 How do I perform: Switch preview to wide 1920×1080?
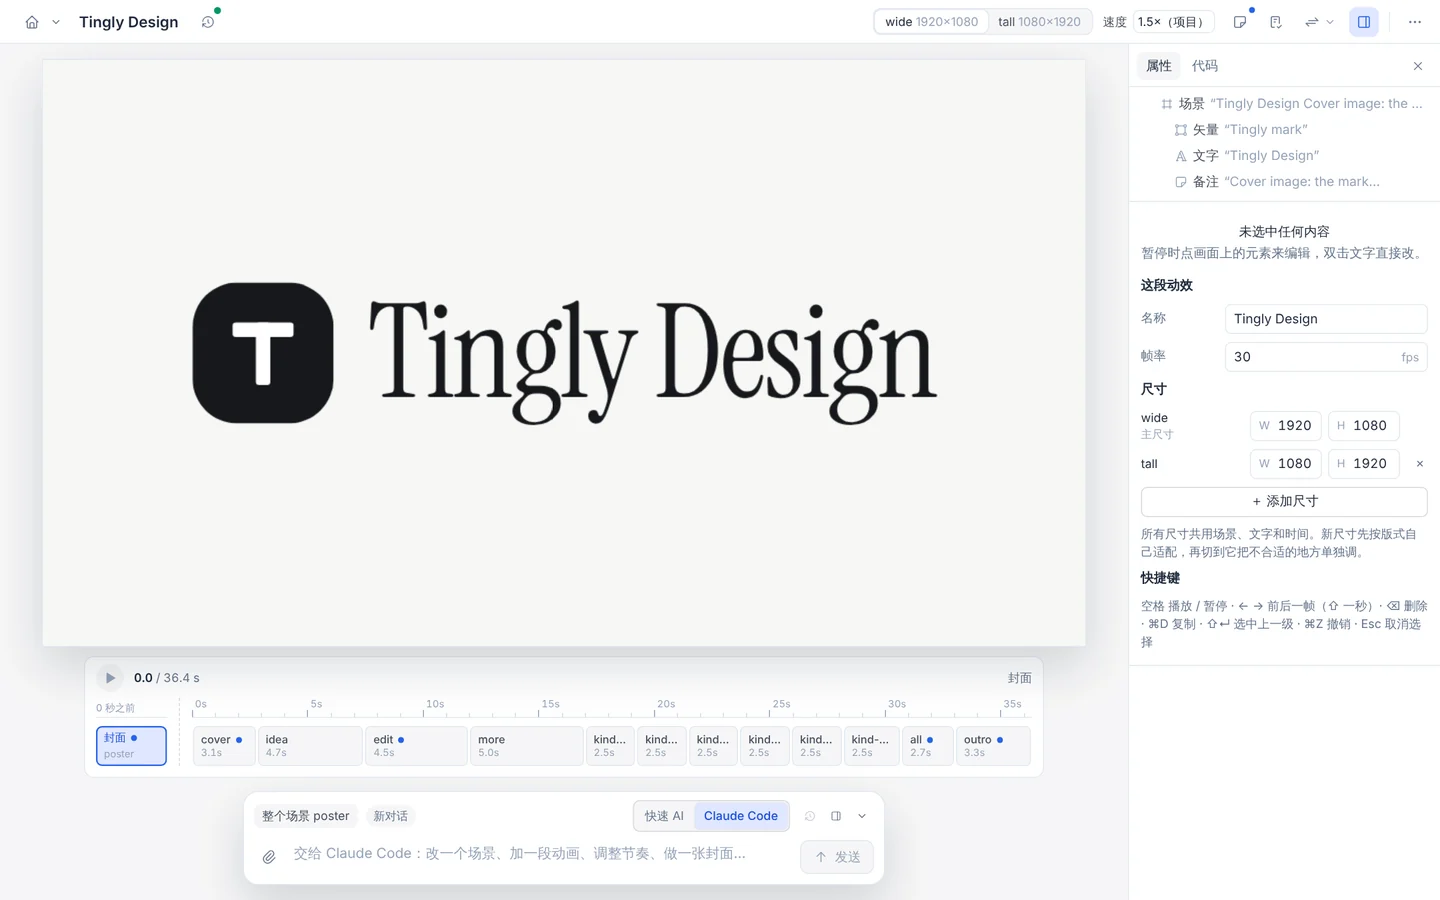[x=931, y=22]
